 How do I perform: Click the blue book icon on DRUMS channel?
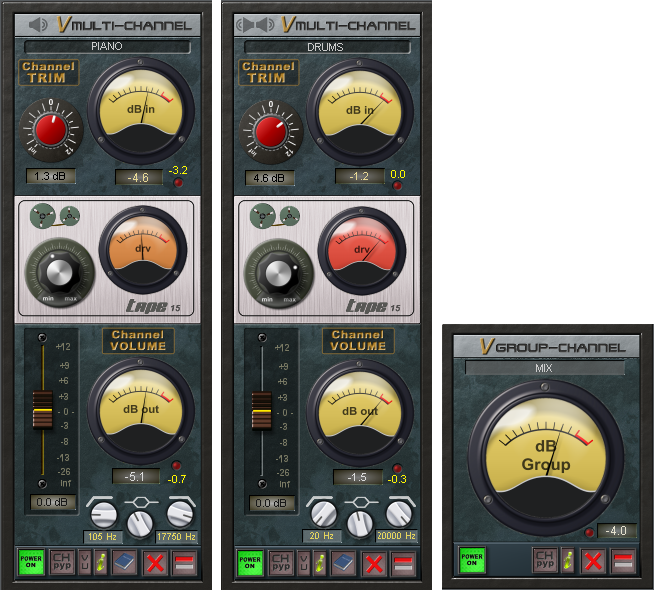(x=344, y=562)
